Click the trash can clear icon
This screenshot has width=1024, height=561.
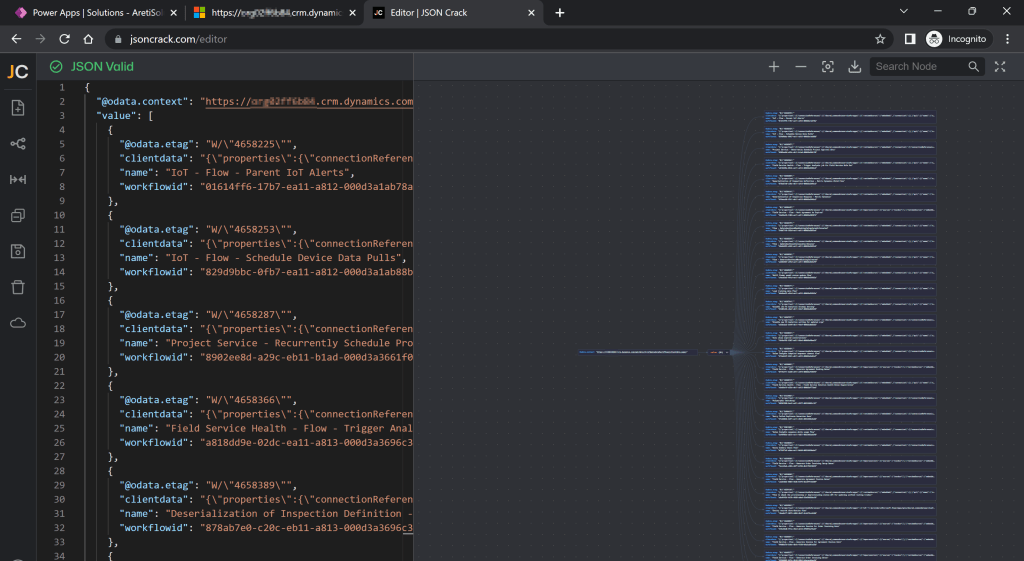tap(18, 287)
